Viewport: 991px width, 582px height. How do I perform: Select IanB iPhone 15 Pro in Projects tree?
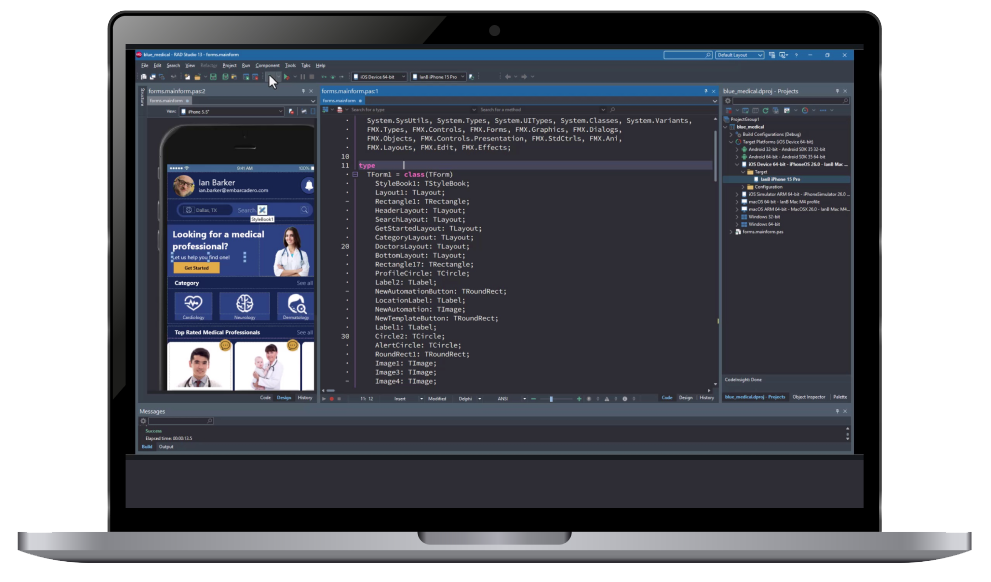[x=780, y=179]
